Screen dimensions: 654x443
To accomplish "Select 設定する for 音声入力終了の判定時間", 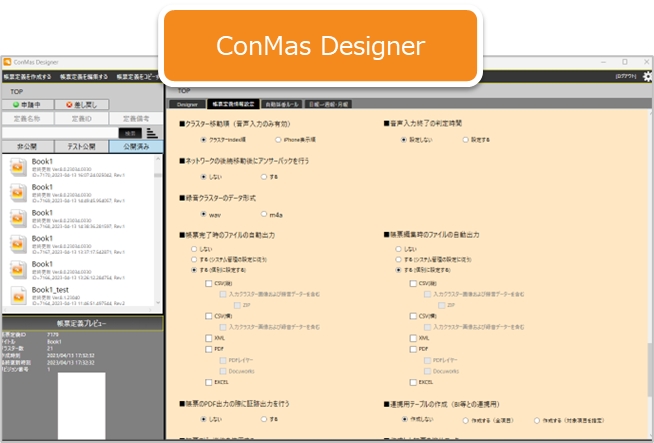I will click(465, 140).
